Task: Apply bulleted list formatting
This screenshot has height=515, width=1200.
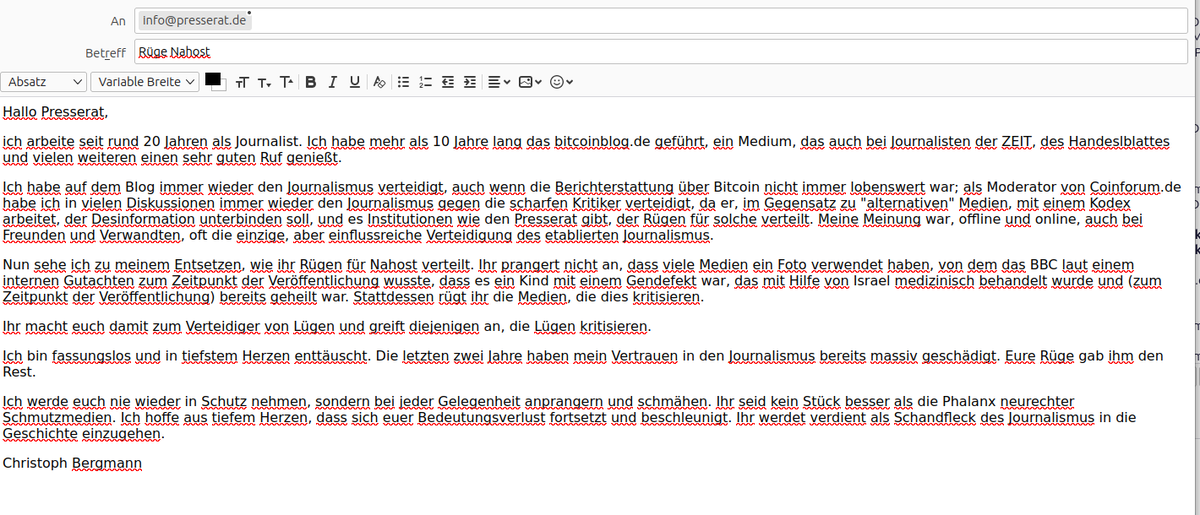Action: tap(403, 82)
